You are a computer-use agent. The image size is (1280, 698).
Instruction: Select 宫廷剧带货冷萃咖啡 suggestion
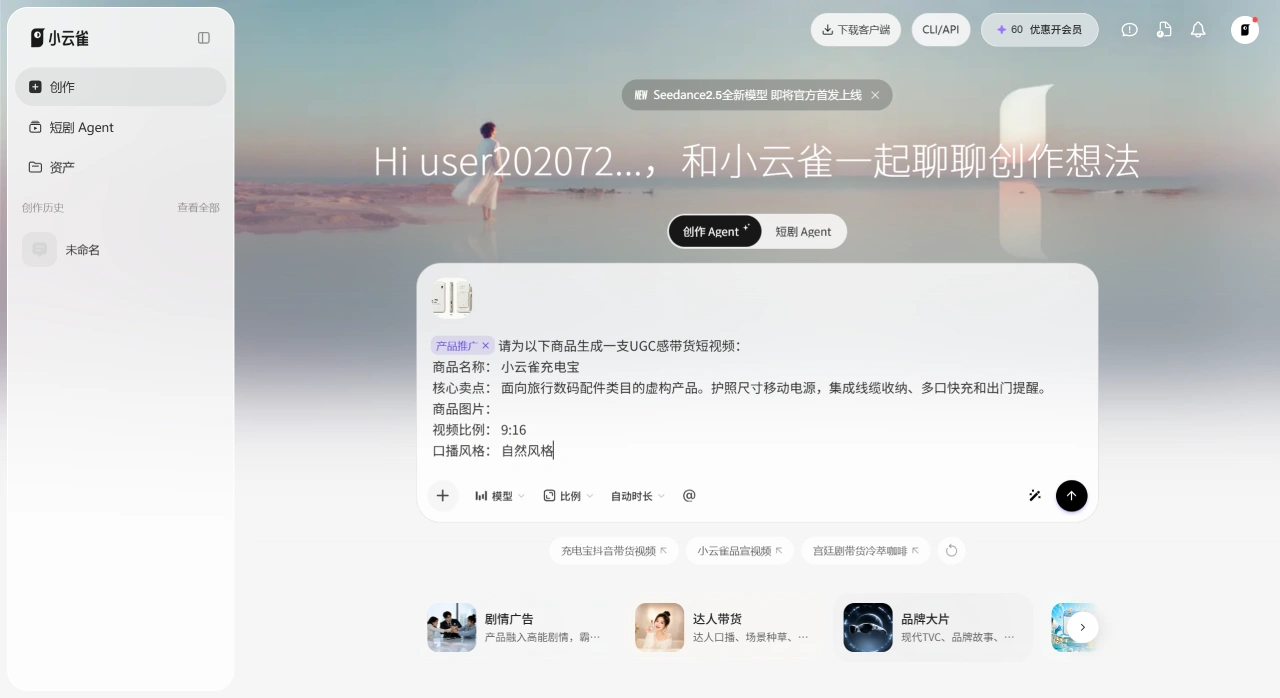866,551
